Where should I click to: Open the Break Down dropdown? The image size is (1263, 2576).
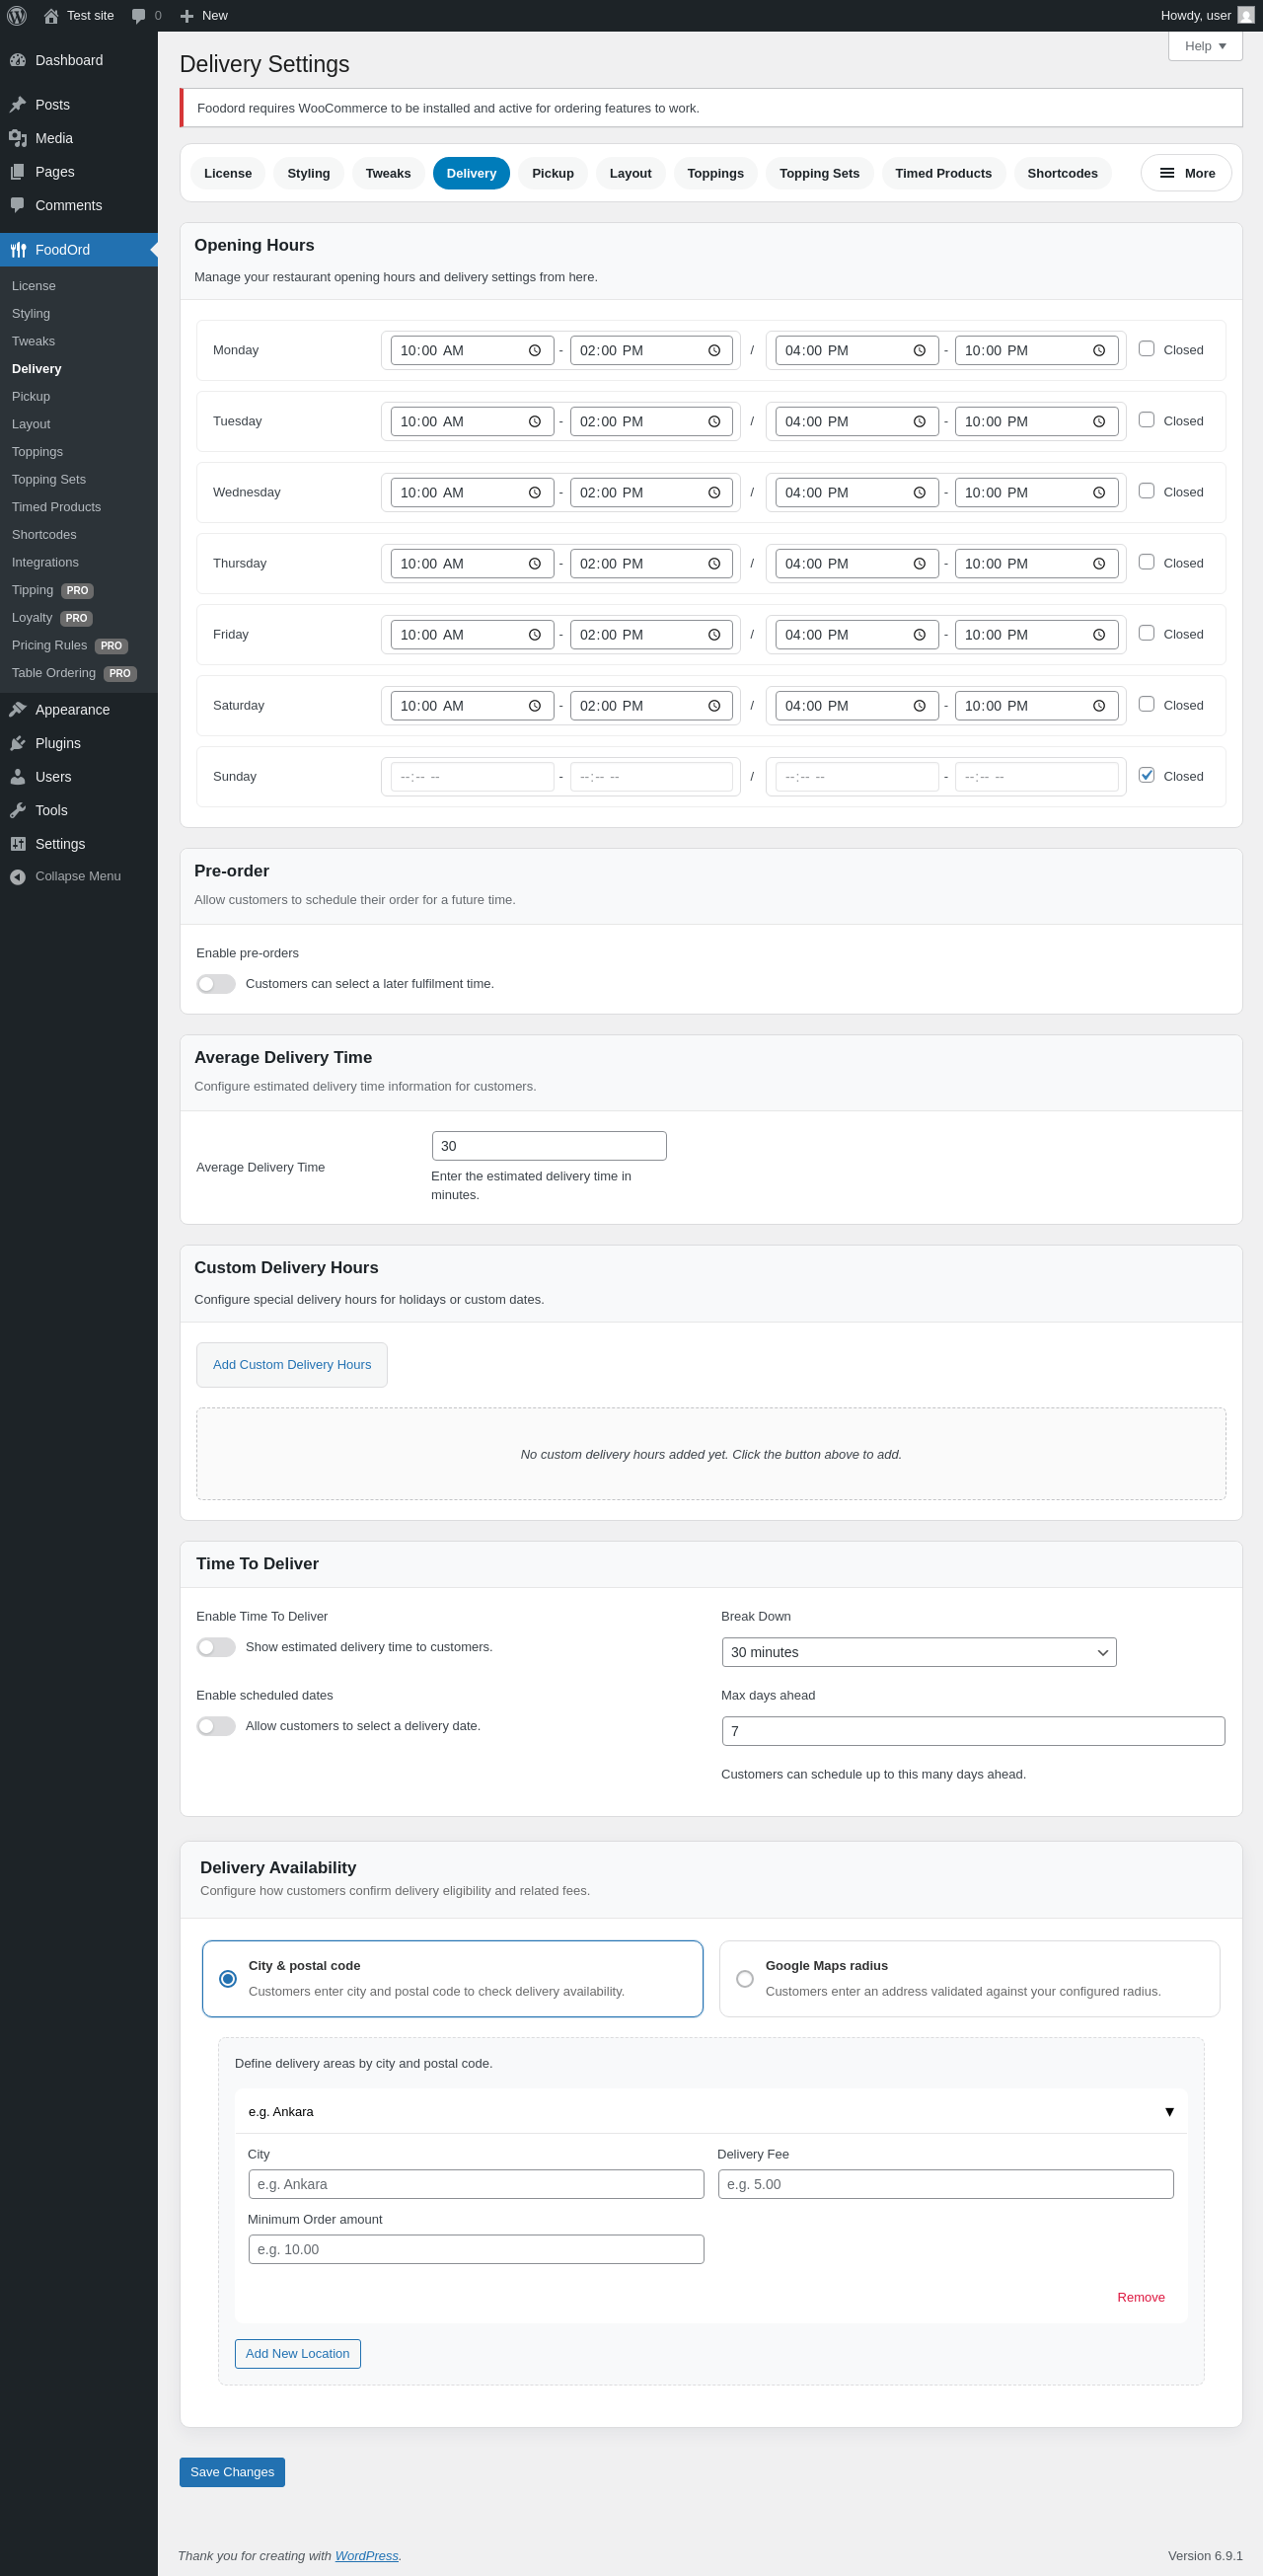918,1652
